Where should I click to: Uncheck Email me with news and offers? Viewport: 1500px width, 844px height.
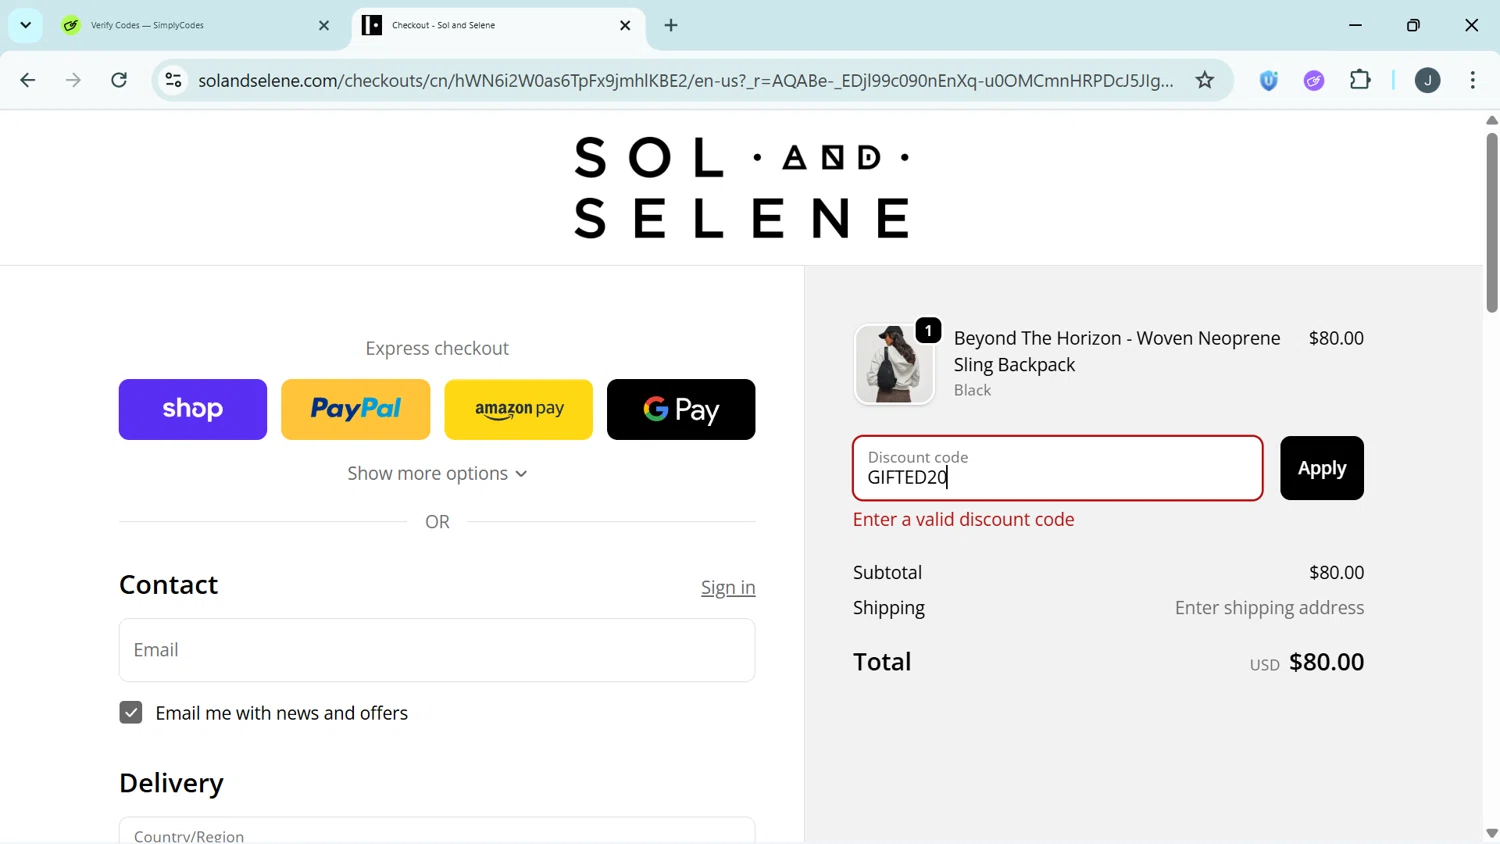pos(131,712)
